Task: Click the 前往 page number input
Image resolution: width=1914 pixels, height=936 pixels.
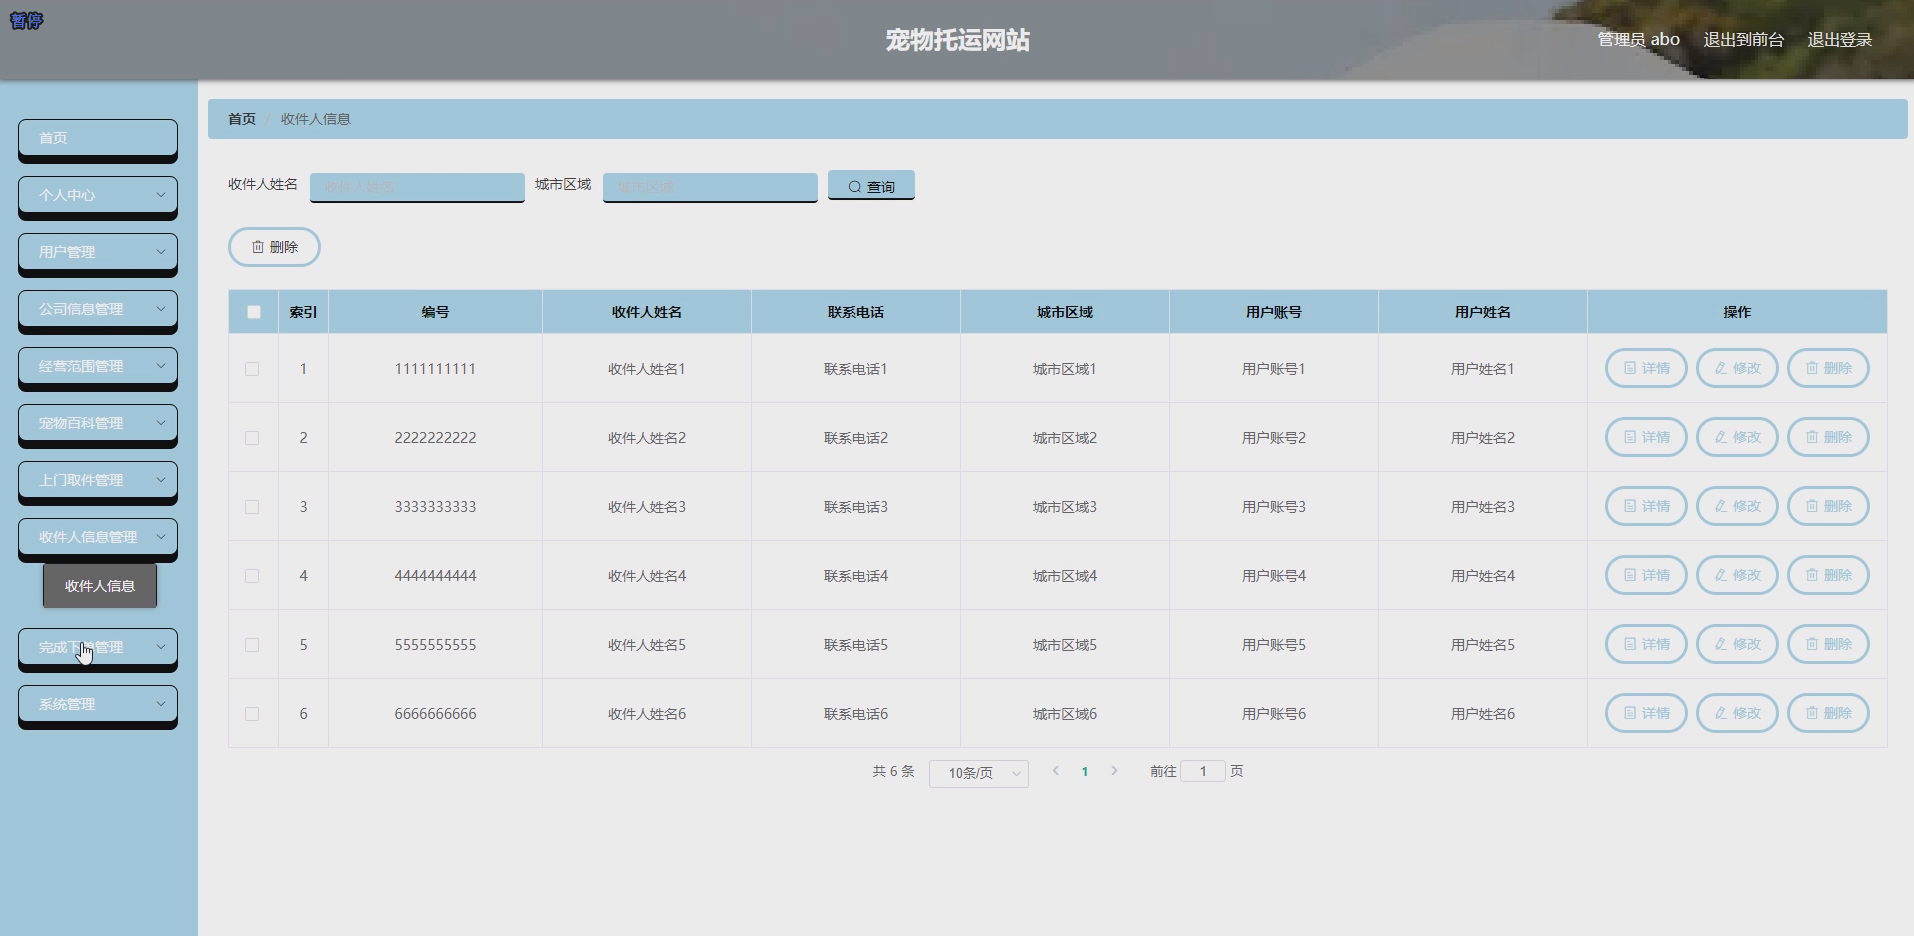Action: coord(1203,771)
